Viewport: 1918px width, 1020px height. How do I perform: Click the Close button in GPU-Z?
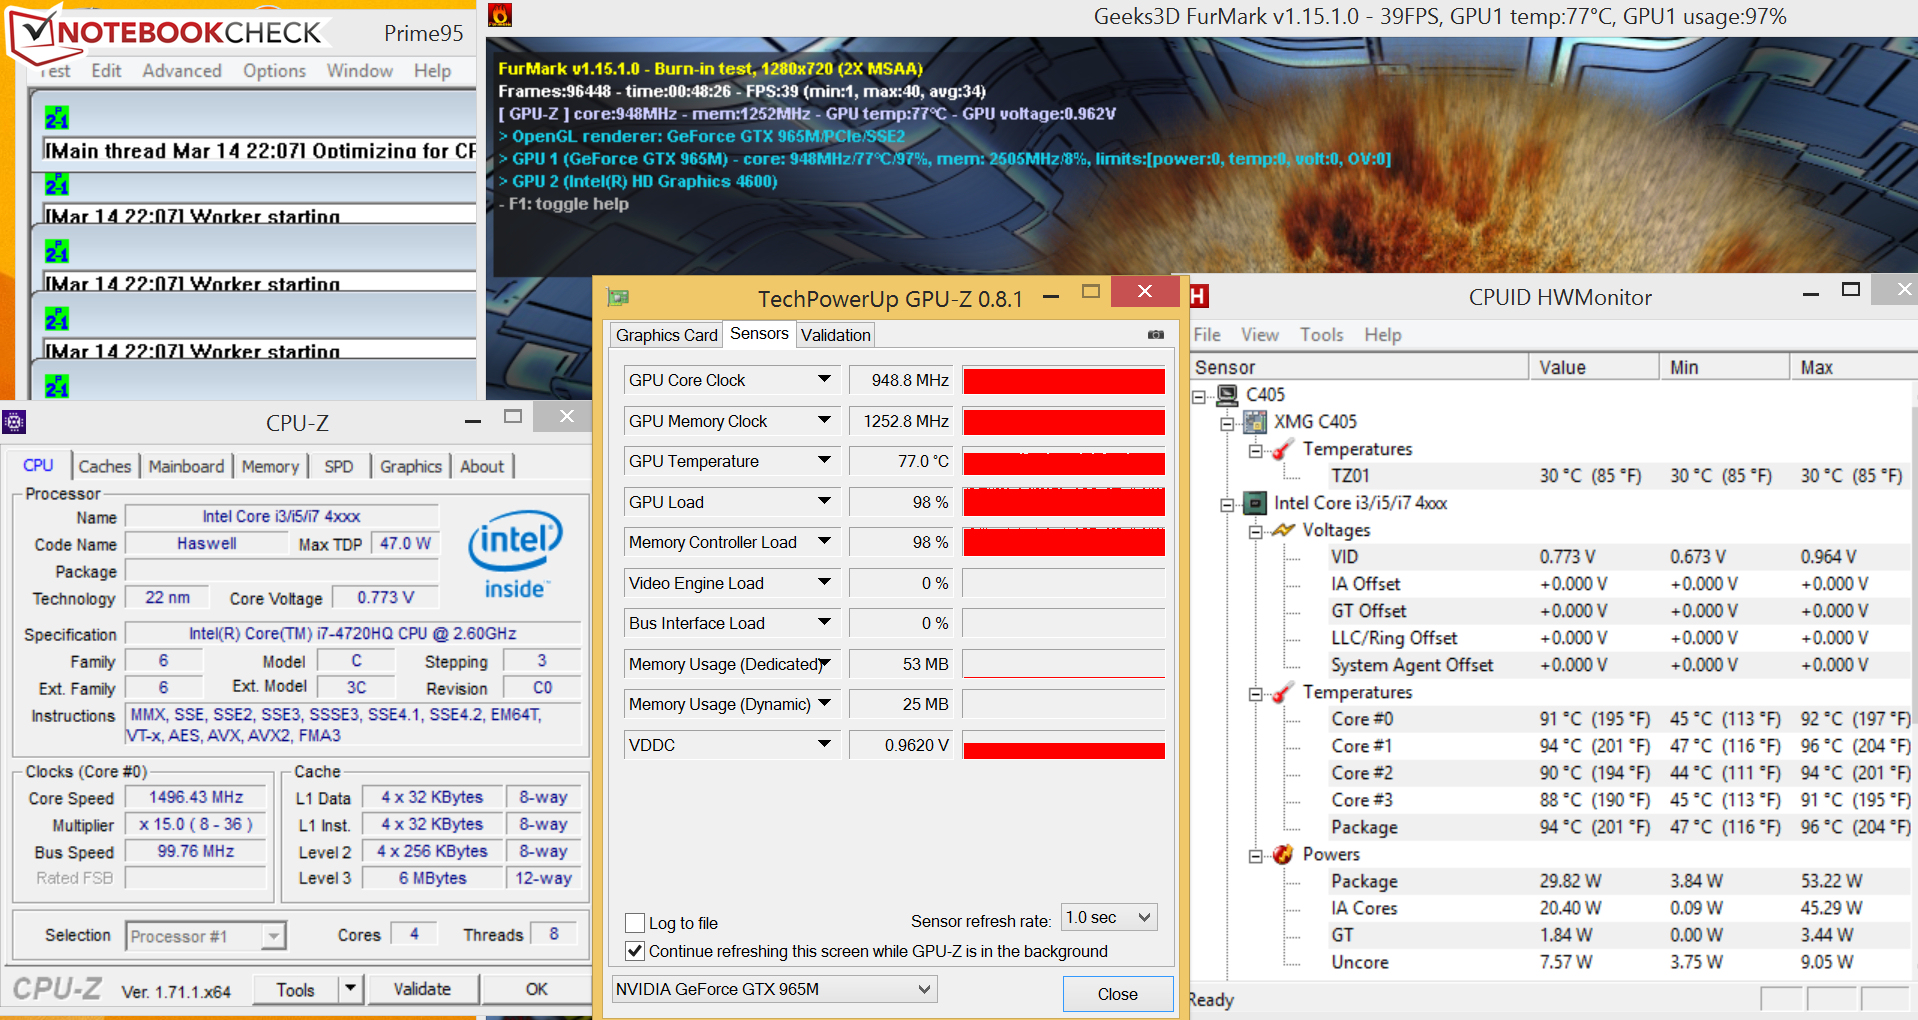coord(1118,994)
